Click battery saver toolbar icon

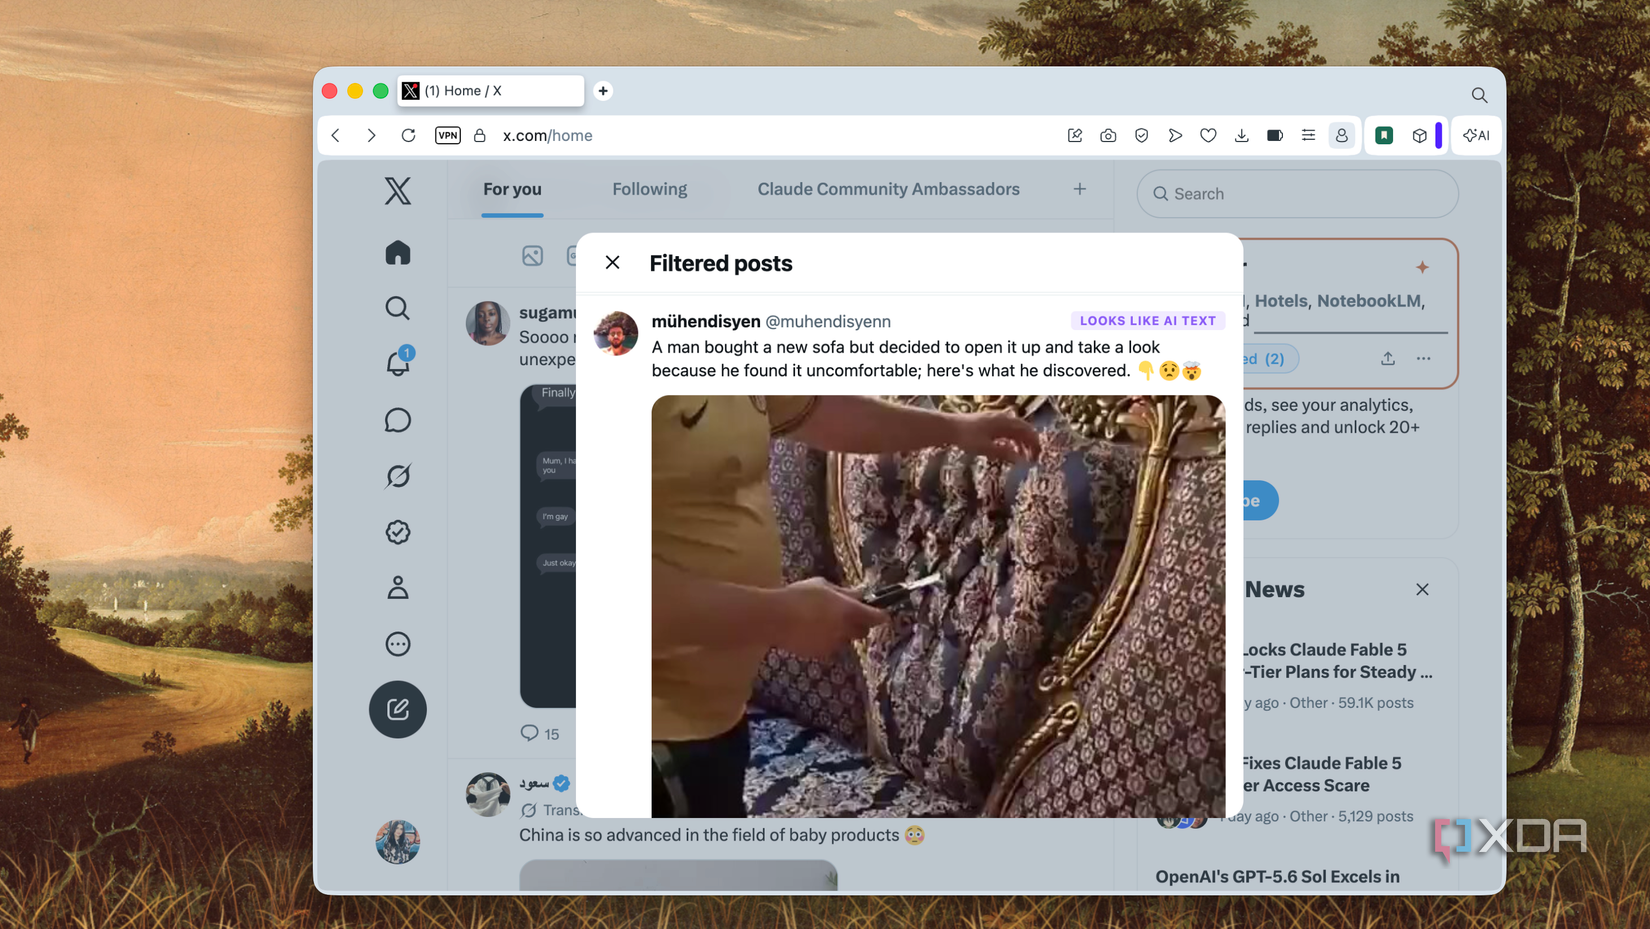click(1275, 135)
